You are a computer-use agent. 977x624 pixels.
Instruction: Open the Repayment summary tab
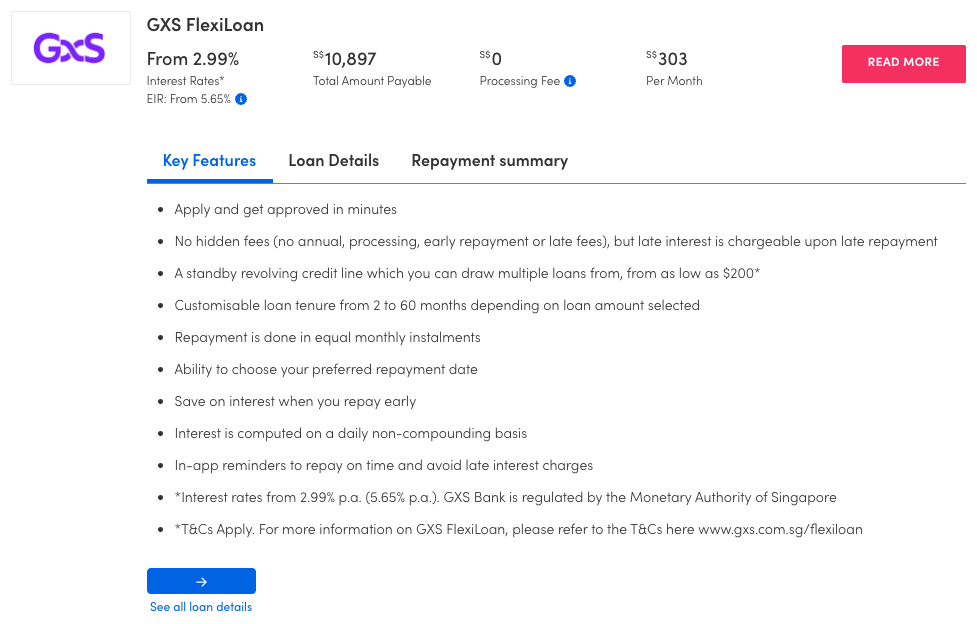tap(489, 161)
